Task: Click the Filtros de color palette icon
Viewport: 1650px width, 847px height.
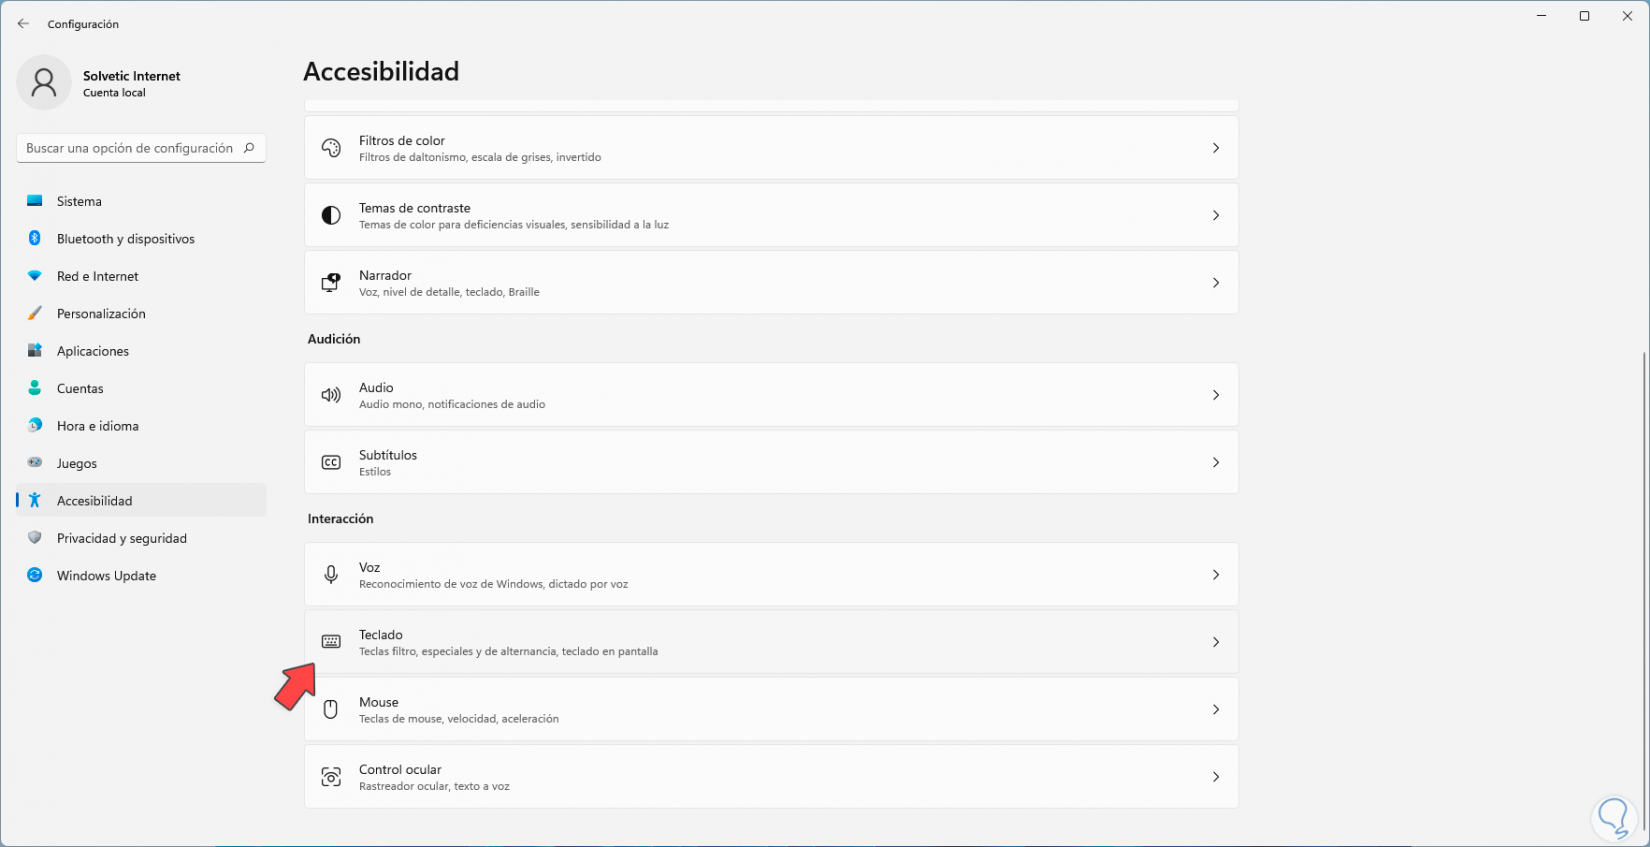Action: [x=331, y=148]
